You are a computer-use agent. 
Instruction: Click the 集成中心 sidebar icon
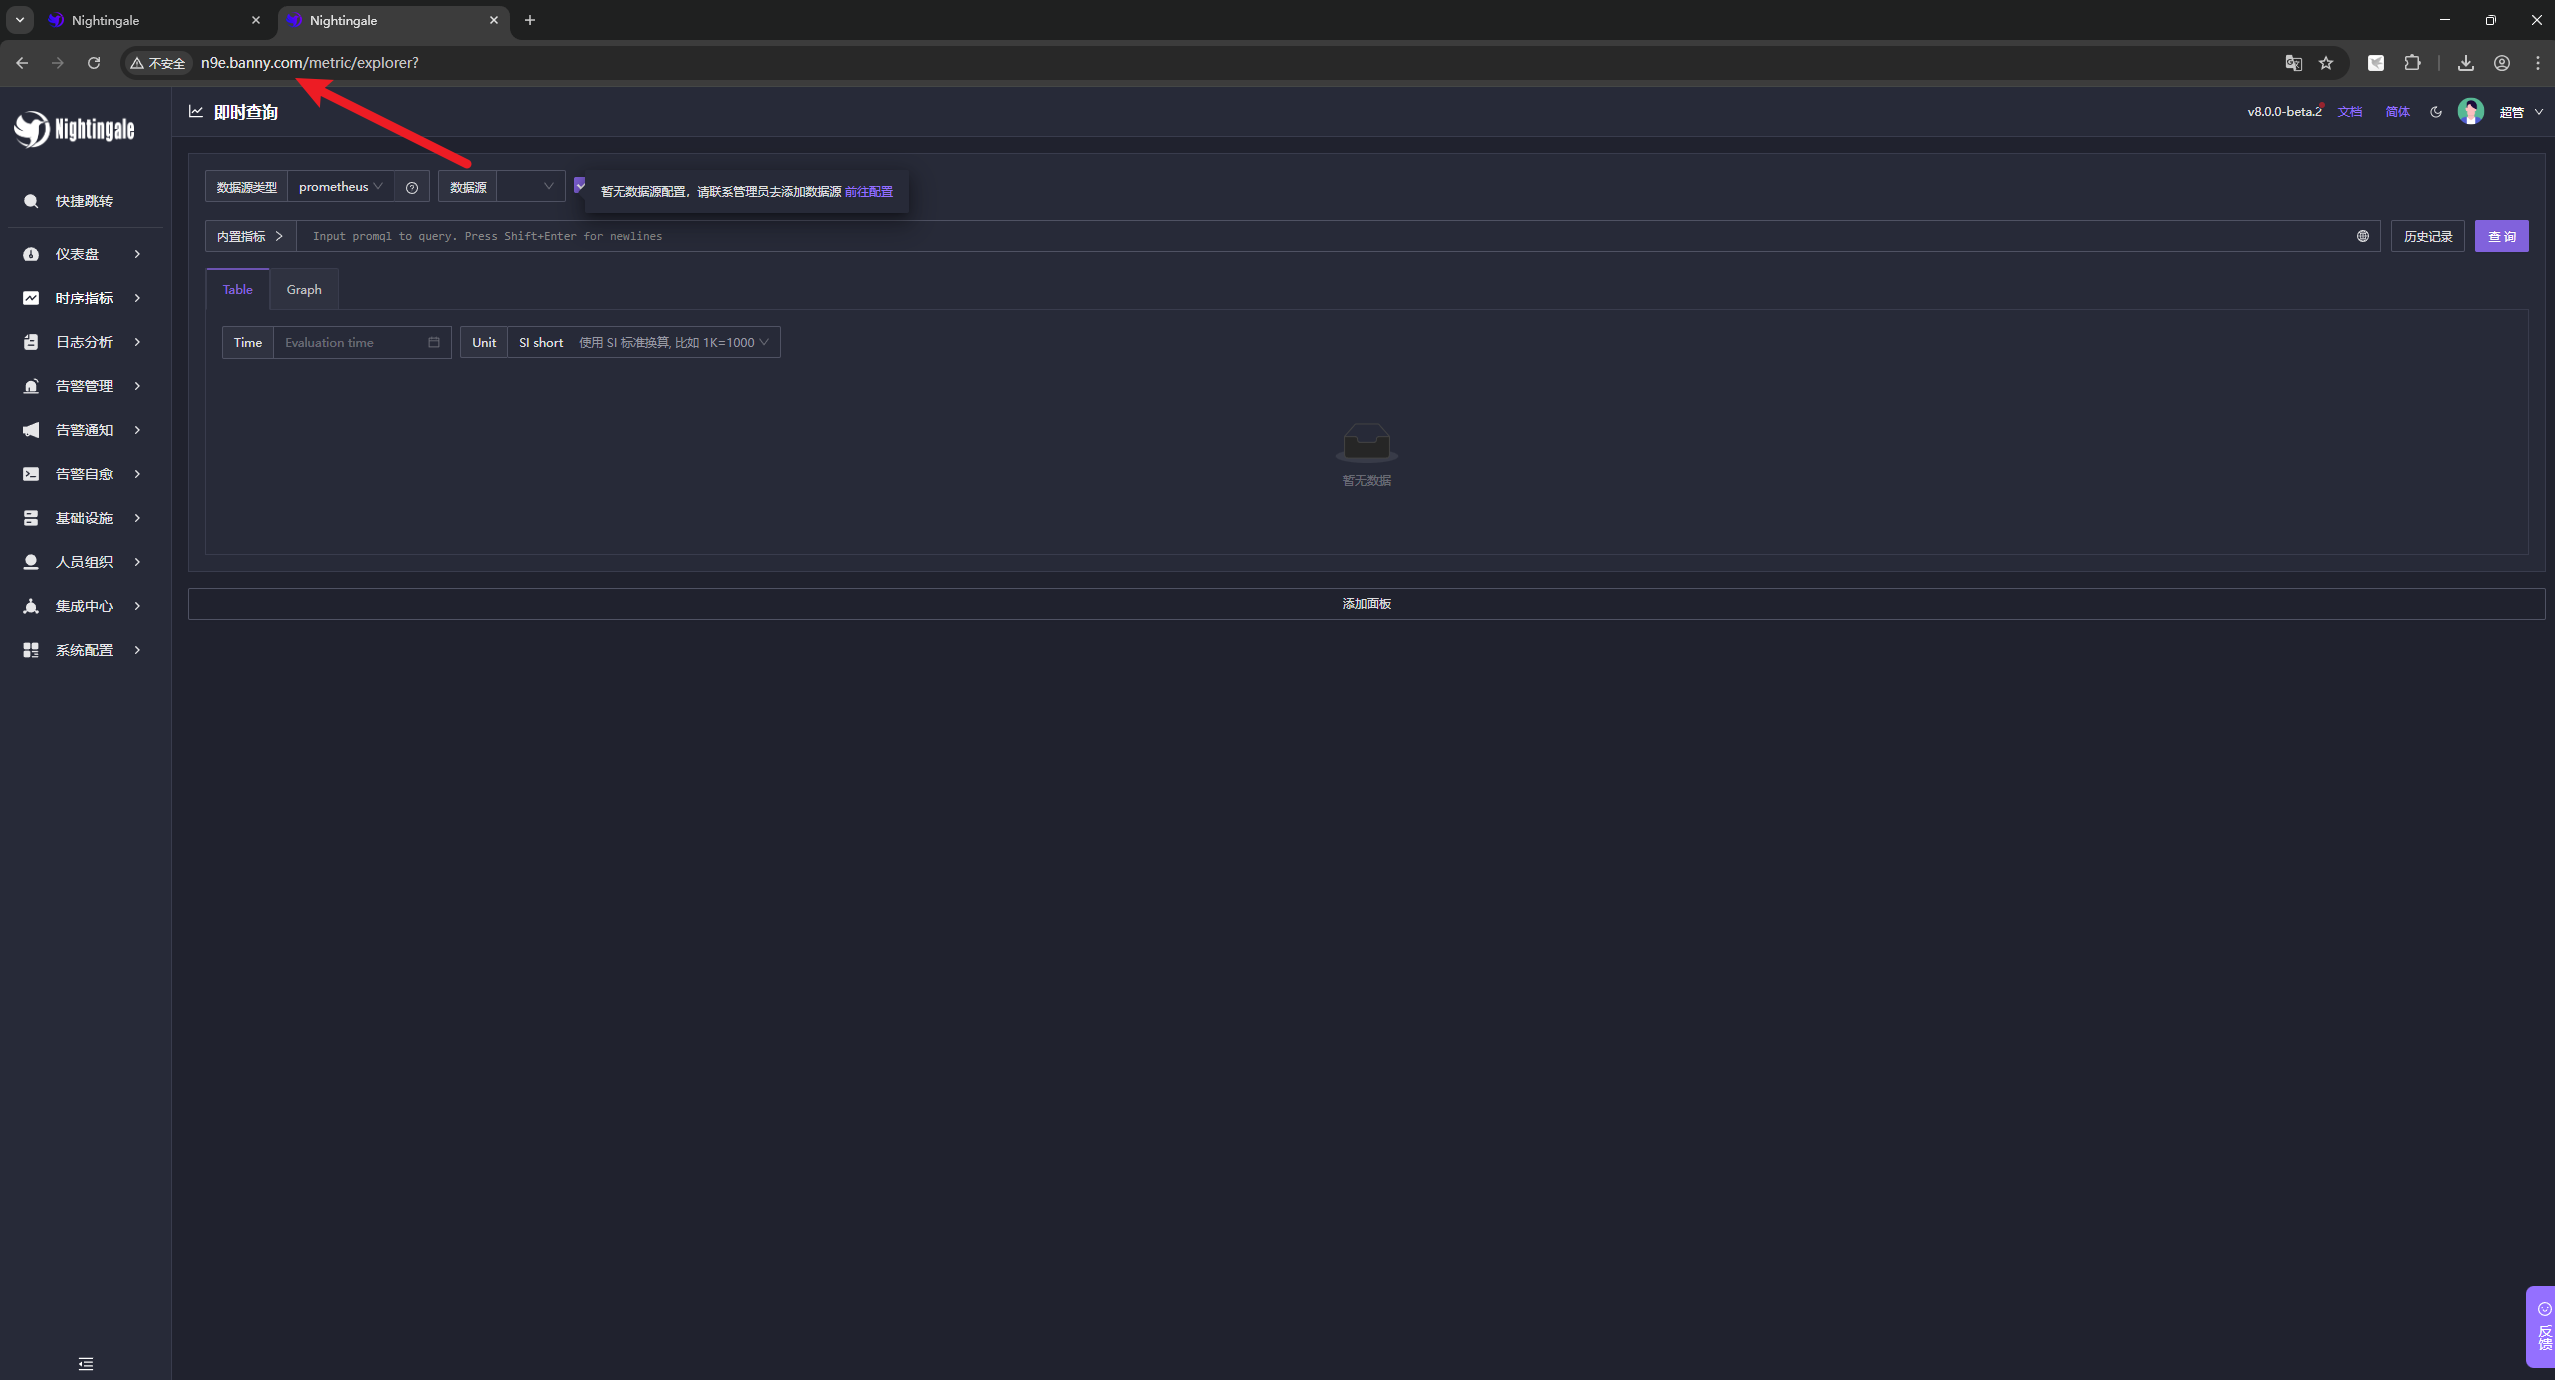pyautogui.click(x=31, y=606)
